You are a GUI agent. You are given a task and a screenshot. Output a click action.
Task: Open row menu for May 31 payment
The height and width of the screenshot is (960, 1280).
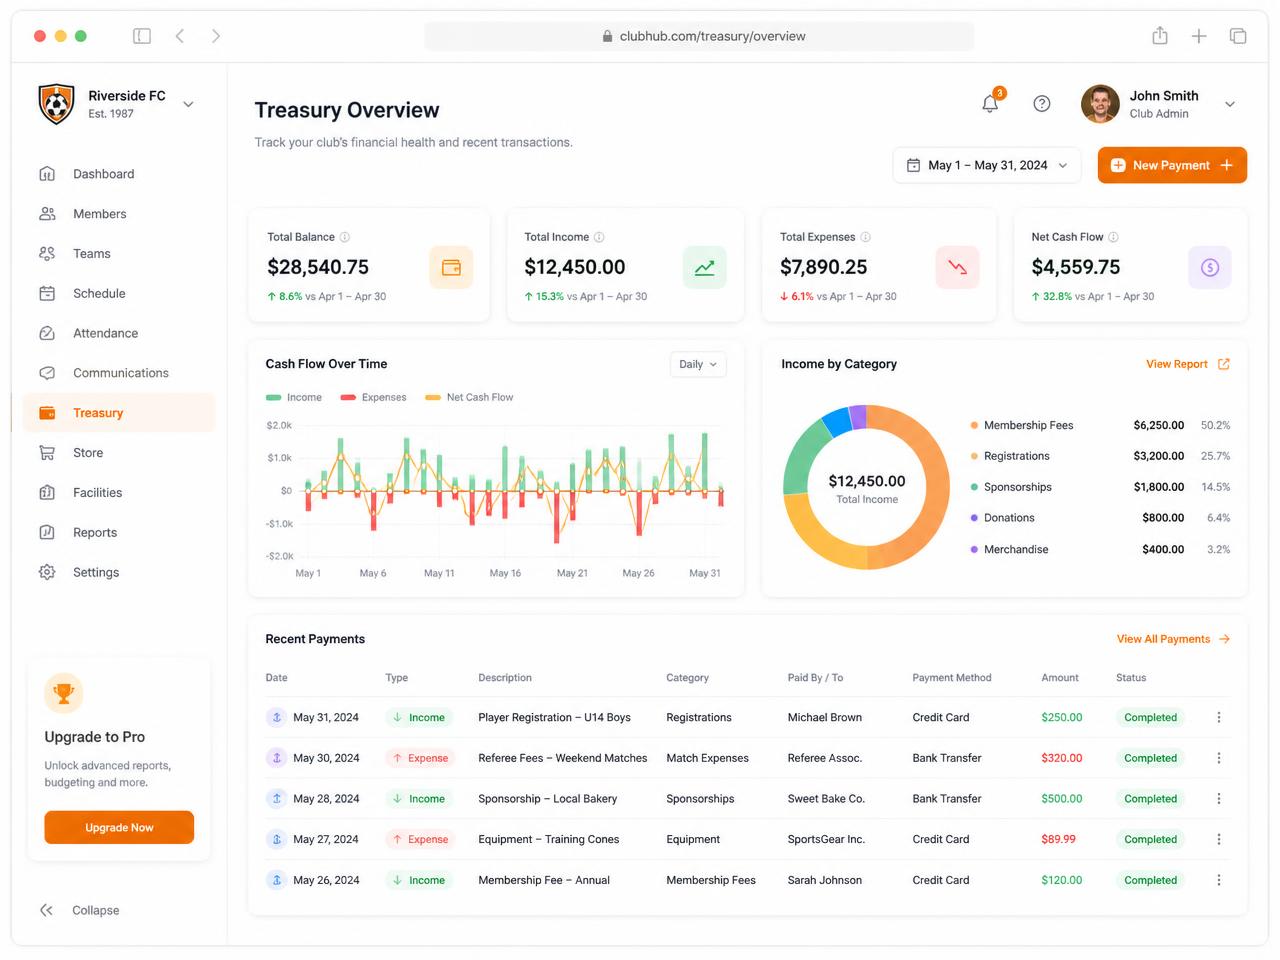[x=1218, y=717]
